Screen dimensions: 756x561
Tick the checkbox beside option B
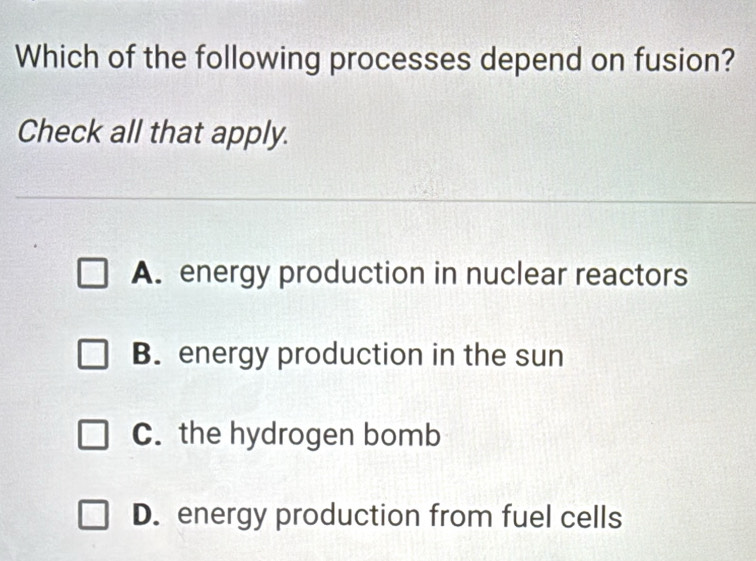(x=93, y=354)
